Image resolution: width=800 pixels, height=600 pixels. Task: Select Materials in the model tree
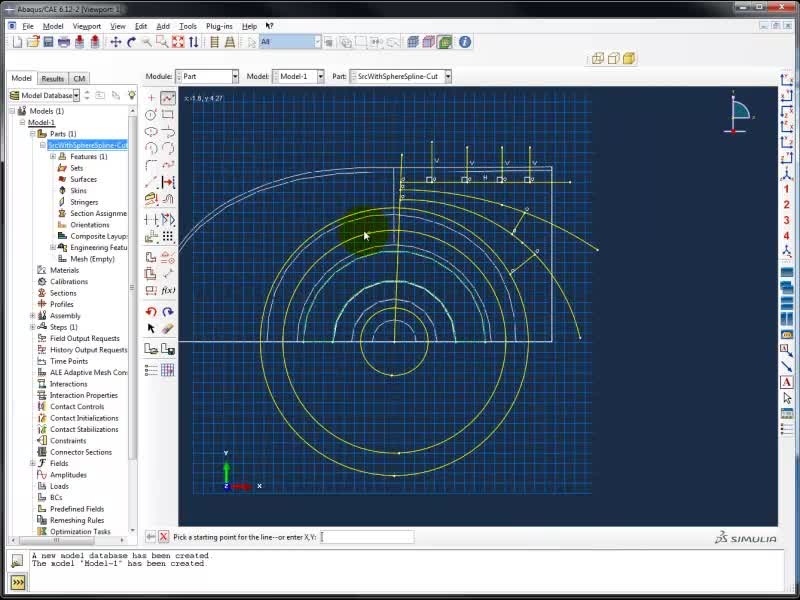pyautogui.click(x=64, y=270)
